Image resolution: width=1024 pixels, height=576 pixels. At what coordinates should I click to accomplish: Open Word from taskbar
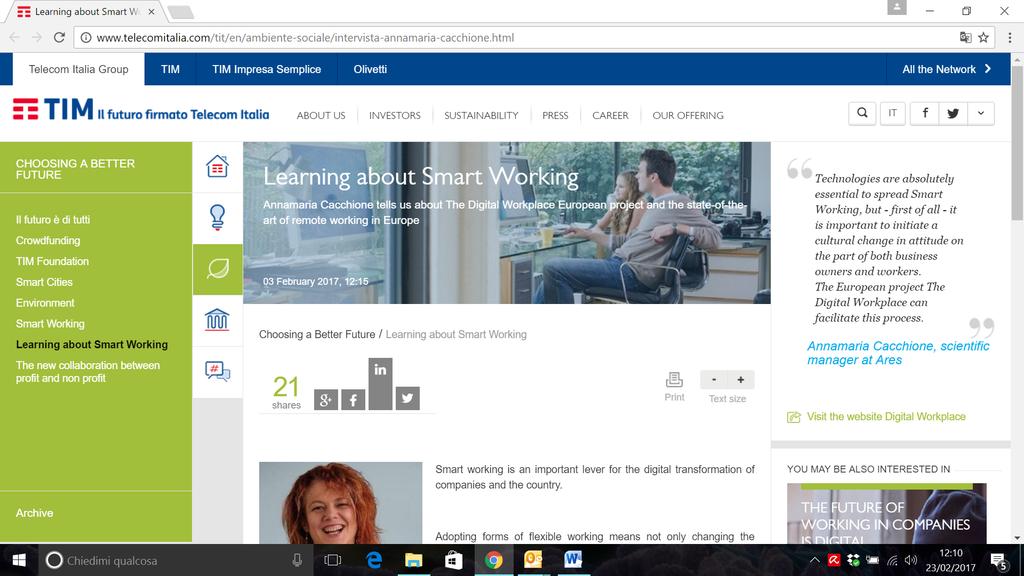[x=573, y=560]
